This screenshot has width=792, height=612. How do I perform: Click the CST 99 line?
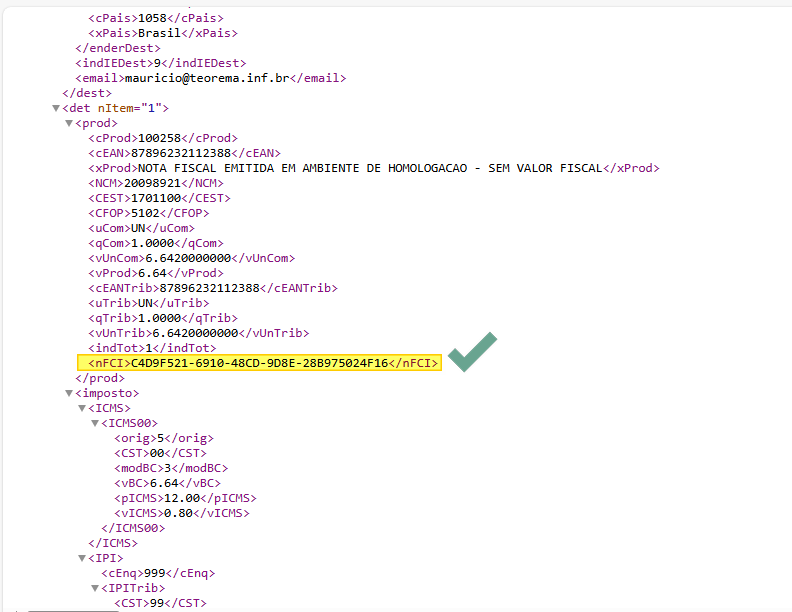[160, 603]
